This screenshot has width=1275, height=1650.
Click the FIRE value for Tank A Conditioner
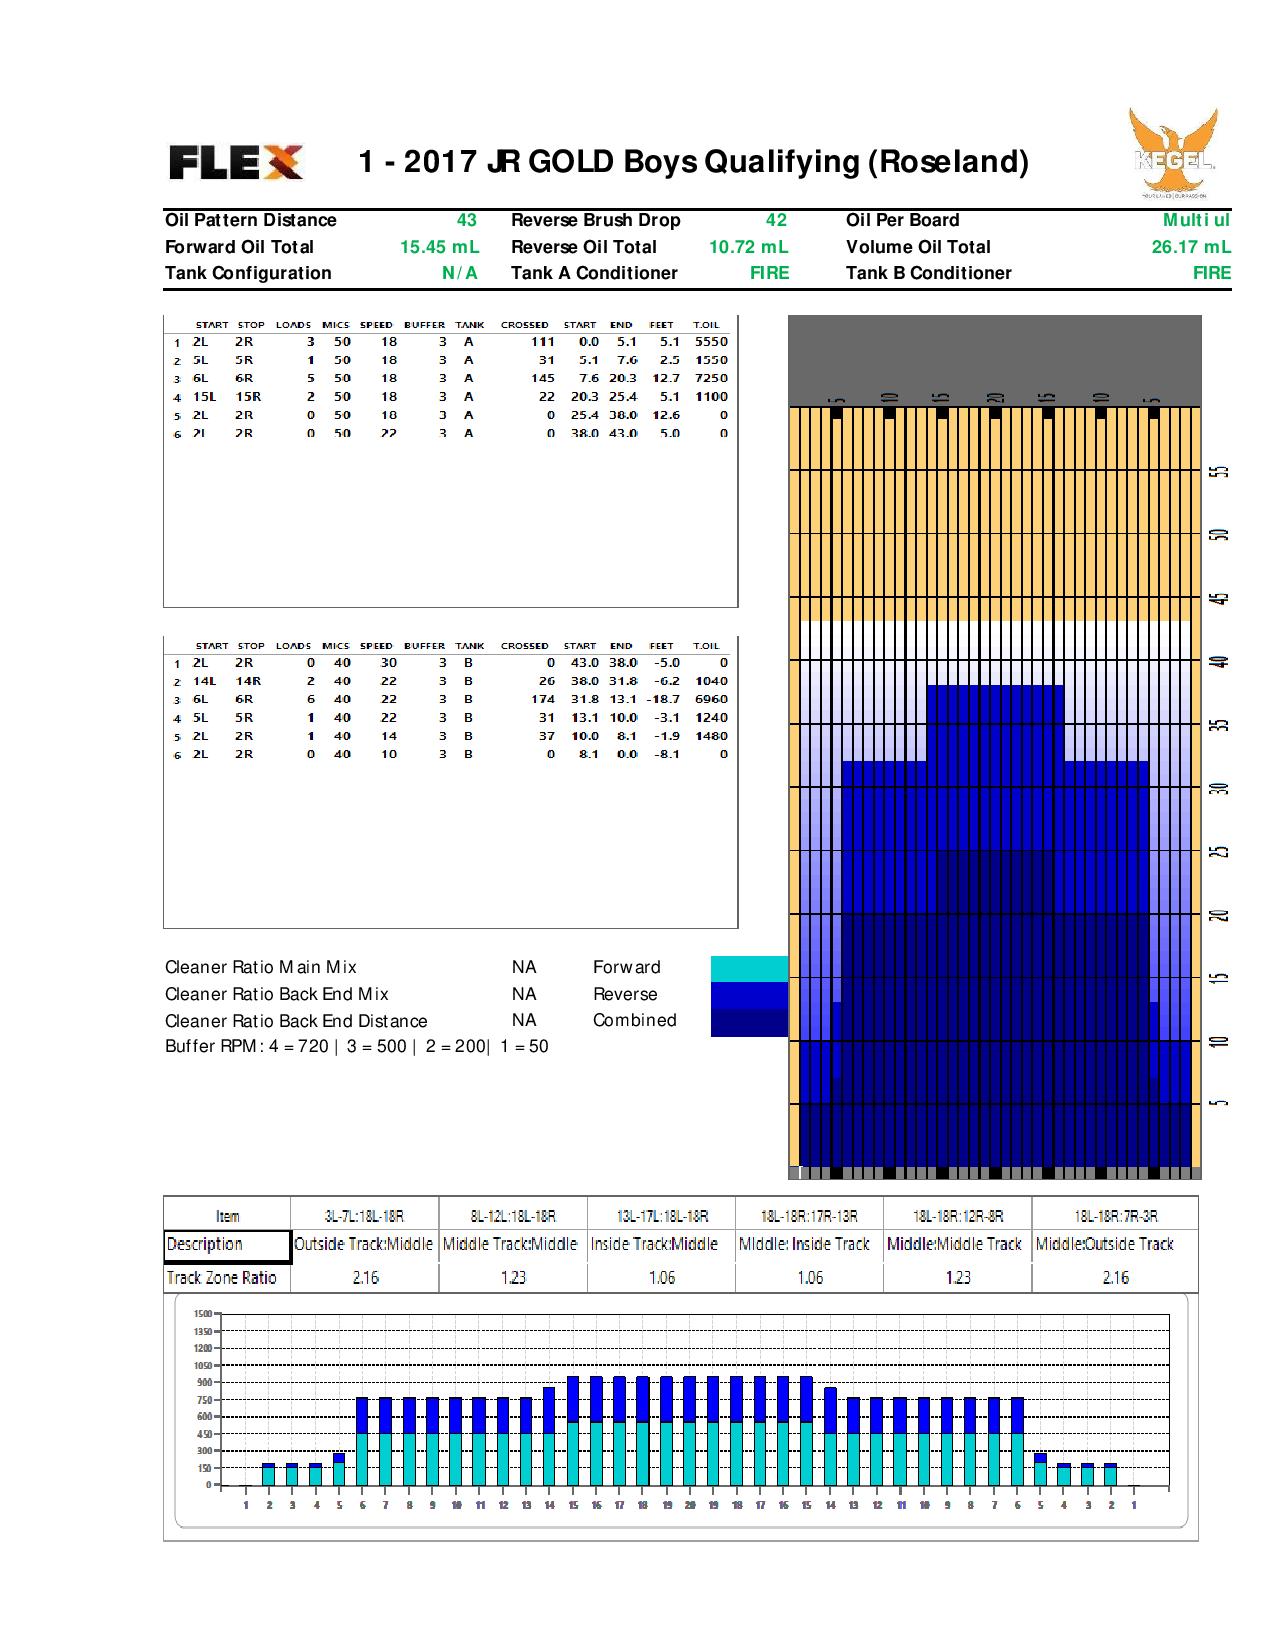pyautogui.click(x=770, y=273)
